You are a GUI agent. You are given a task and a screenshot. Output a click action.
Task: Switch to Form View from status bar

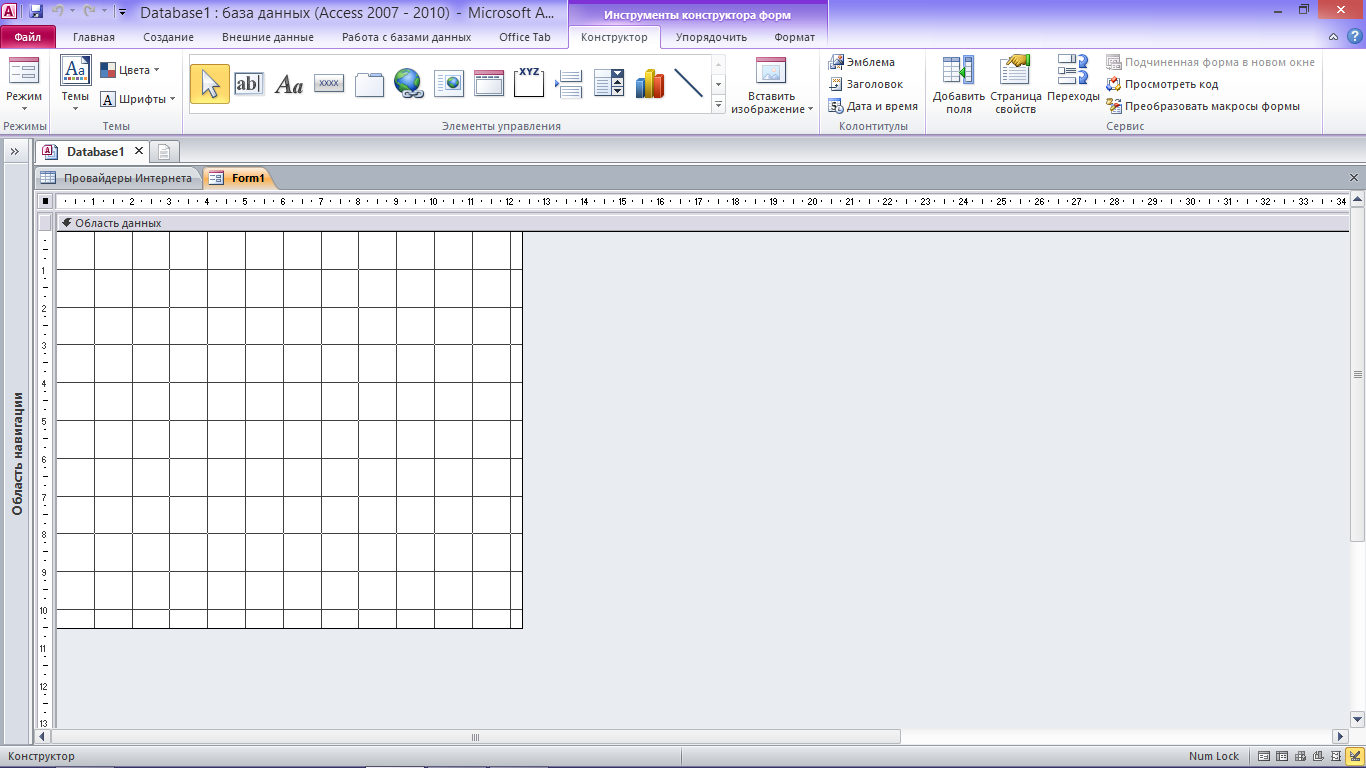tap(1265, 756)
